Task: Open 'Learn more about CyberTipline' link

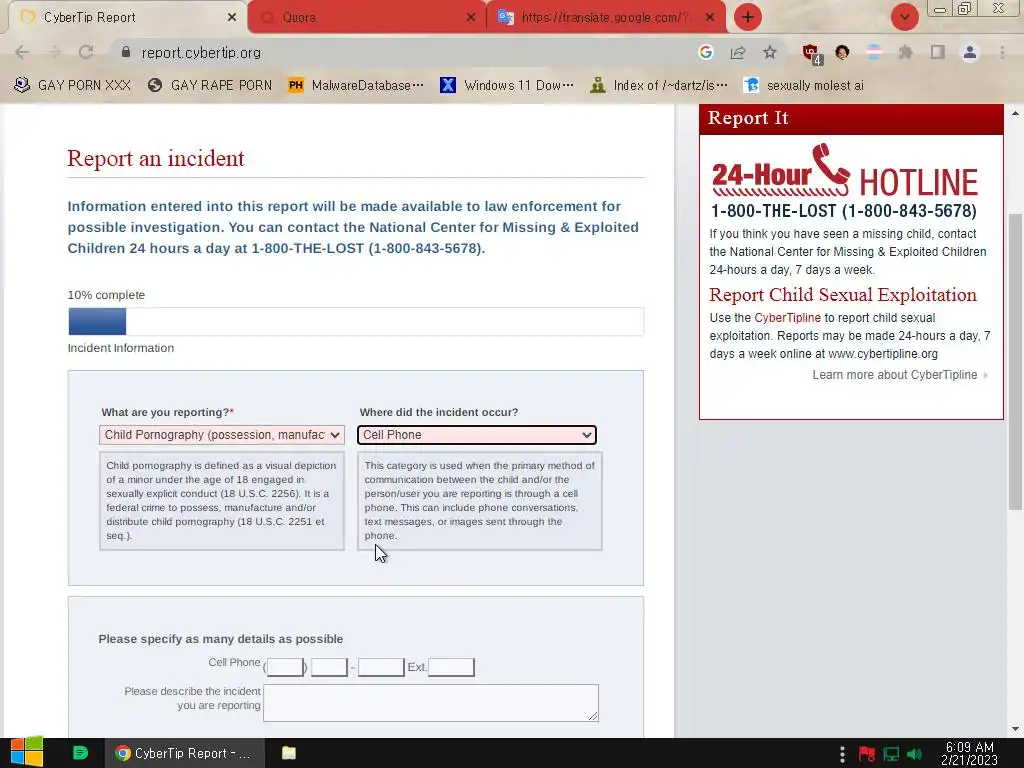Action: tap(899, 375)
